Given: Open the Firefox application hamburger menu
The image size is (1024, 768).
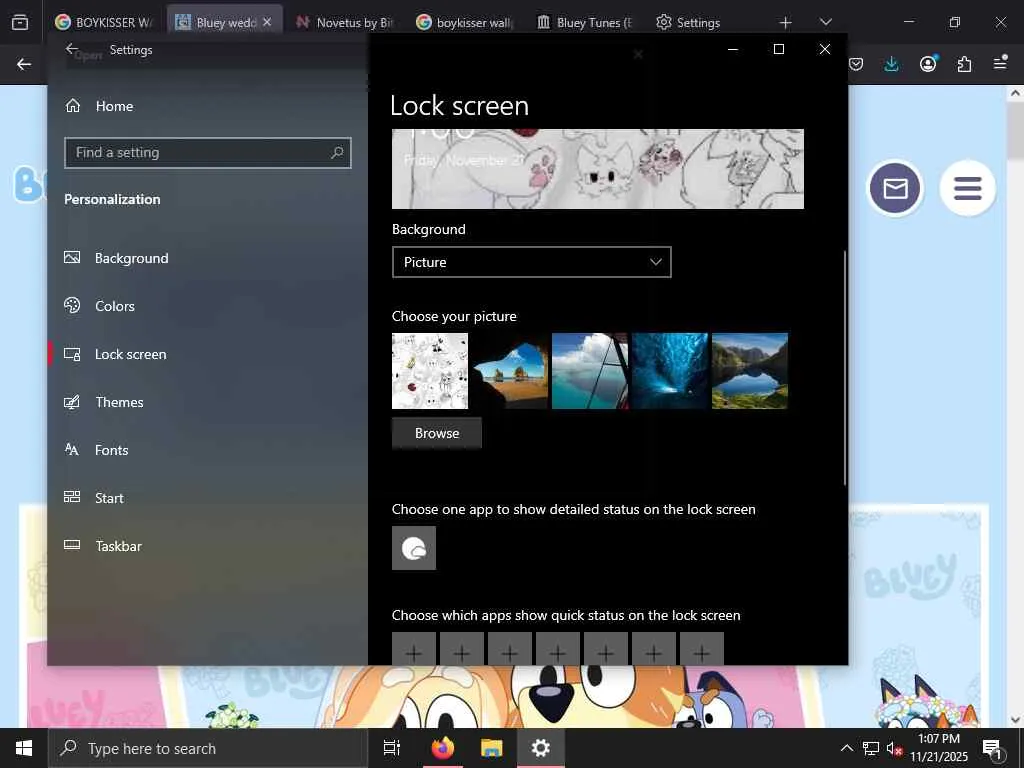Looking at the screenshot, I should [1000, 63].
